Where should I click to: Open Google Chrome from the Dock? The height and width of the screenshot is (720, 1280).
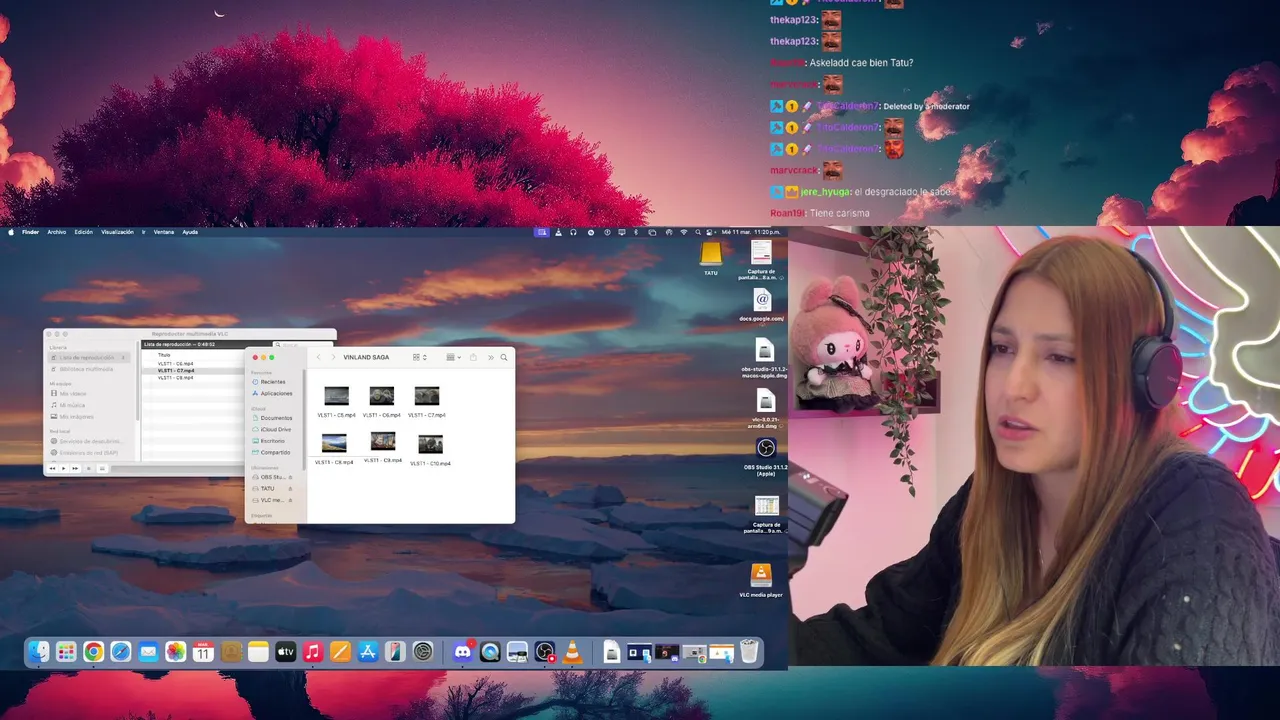[93, 652]
